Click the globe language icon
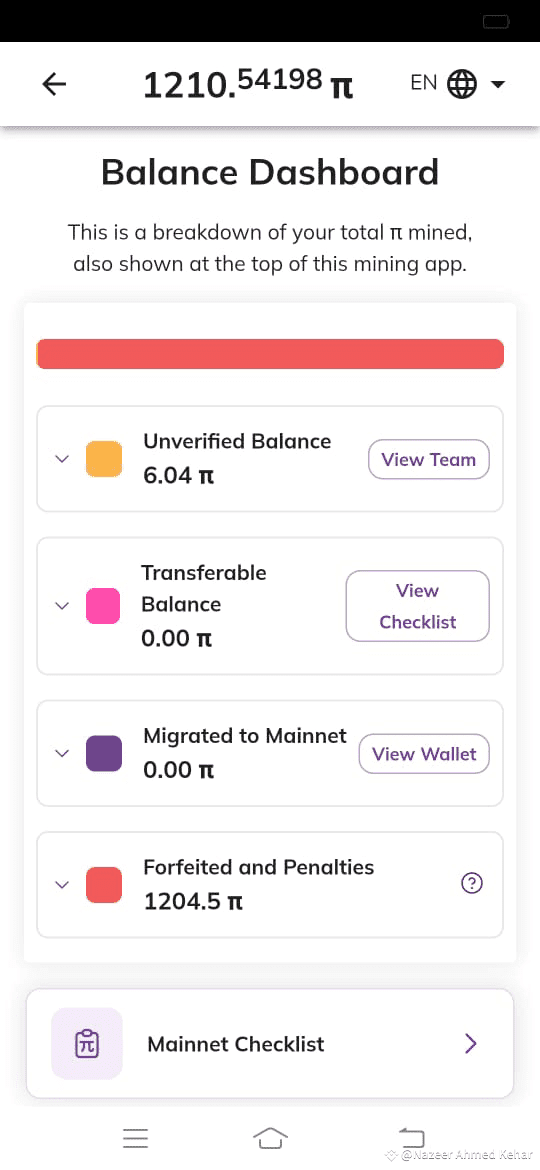Screen dimensions: 540x1170 [x=462, y=84]
